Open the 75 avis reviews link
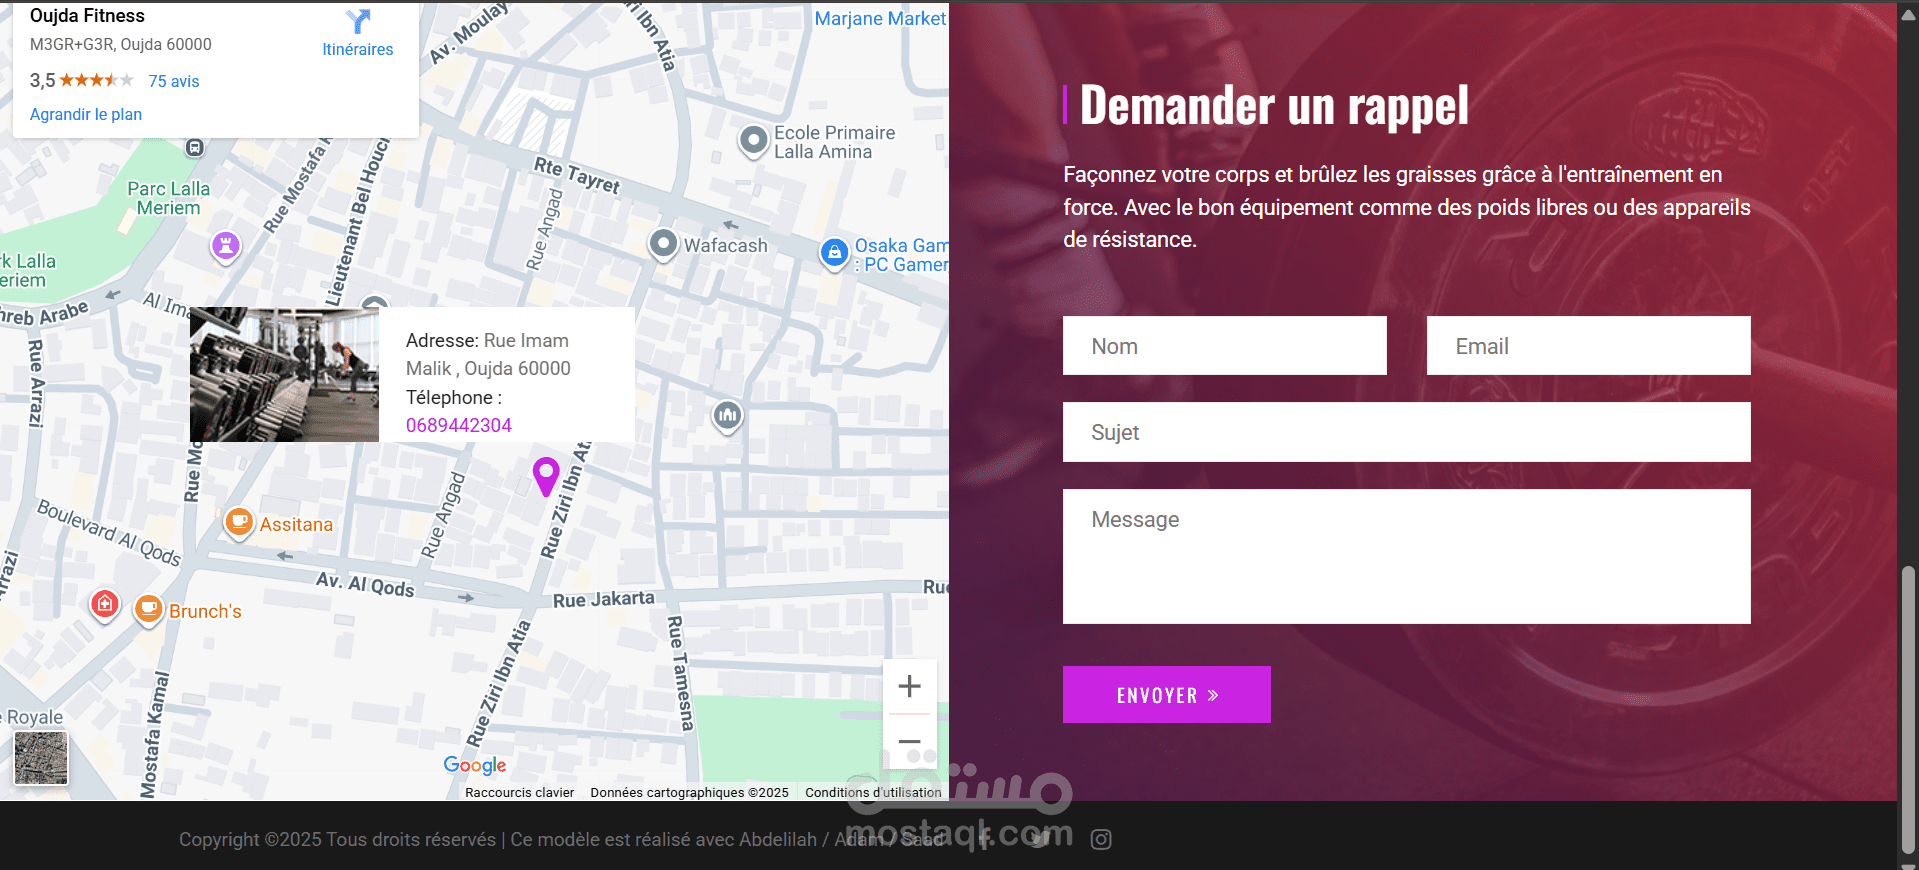Screen dimensions: 1919x870 coord(174,81)
